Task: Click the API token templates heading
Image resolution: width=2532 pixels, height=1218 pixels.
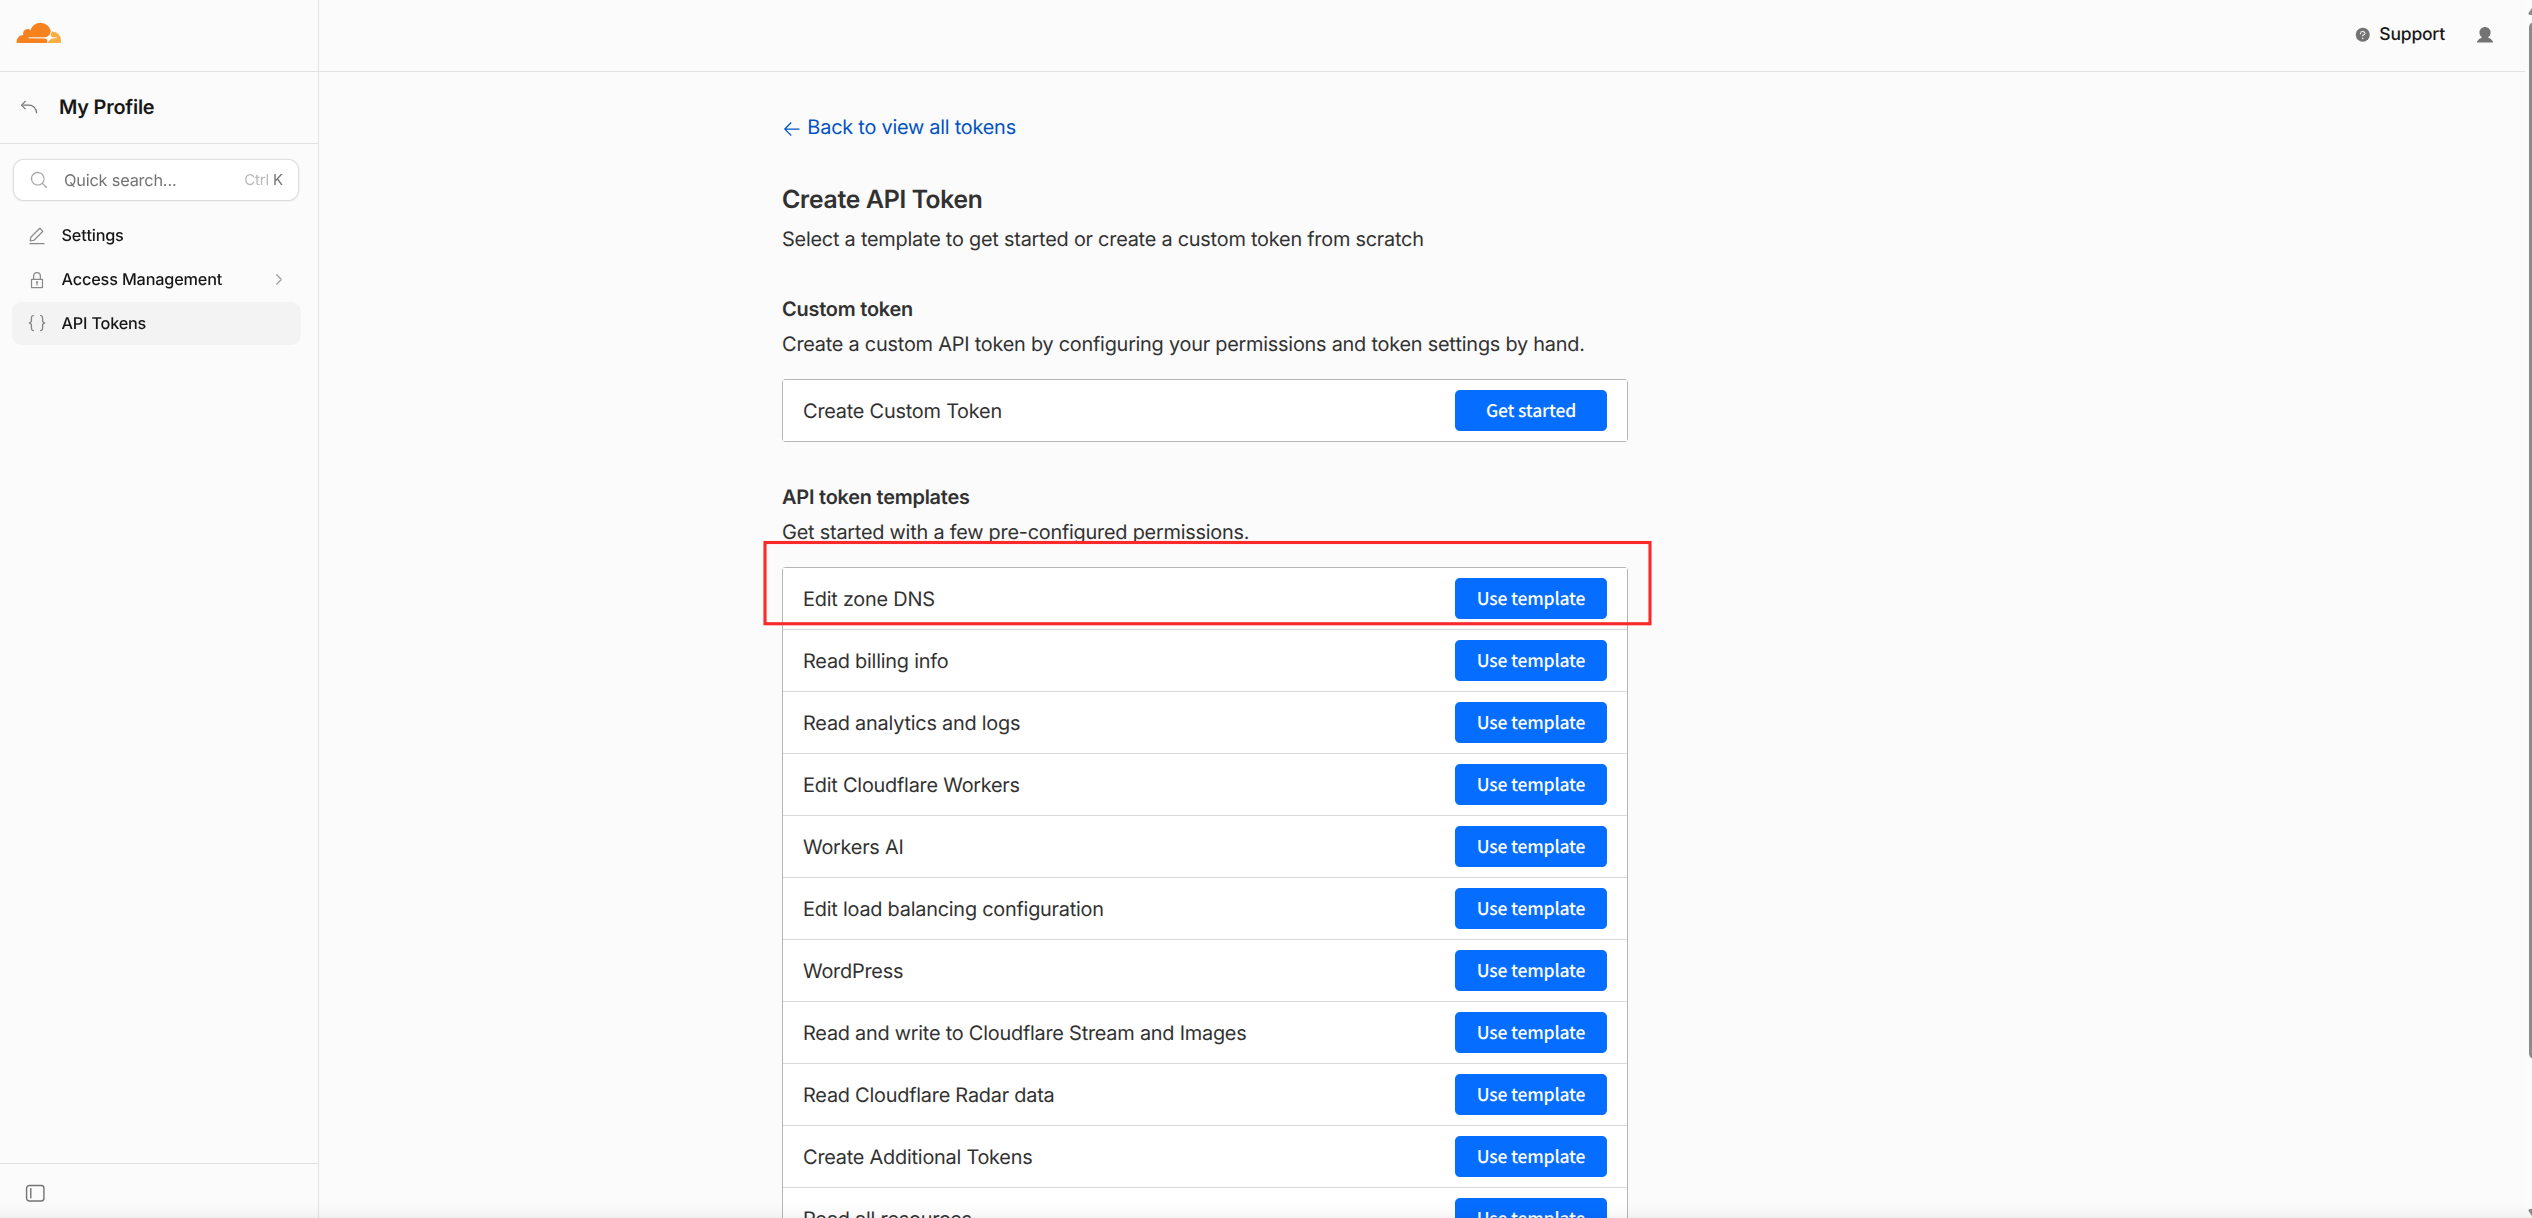Action: 875,497
